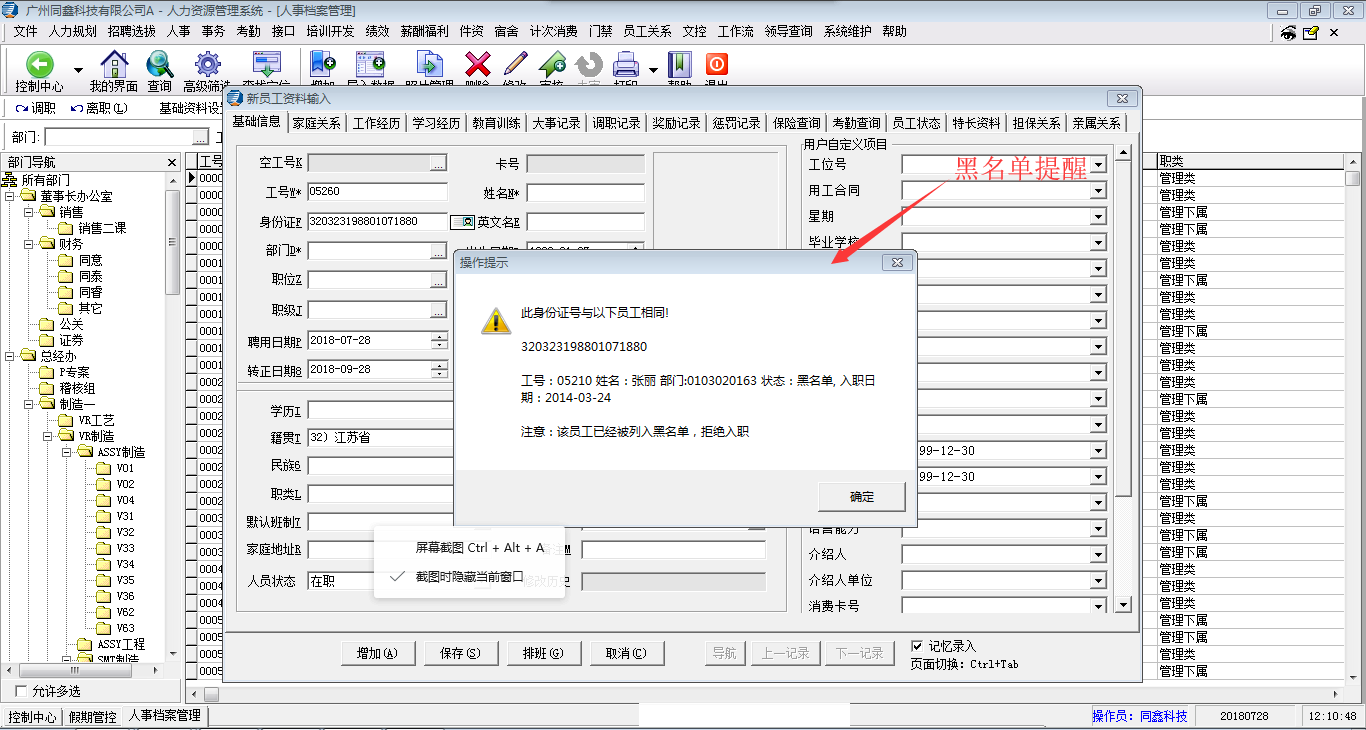Click the ID card reader icon beside 身份证

click(x=461, y=222)
